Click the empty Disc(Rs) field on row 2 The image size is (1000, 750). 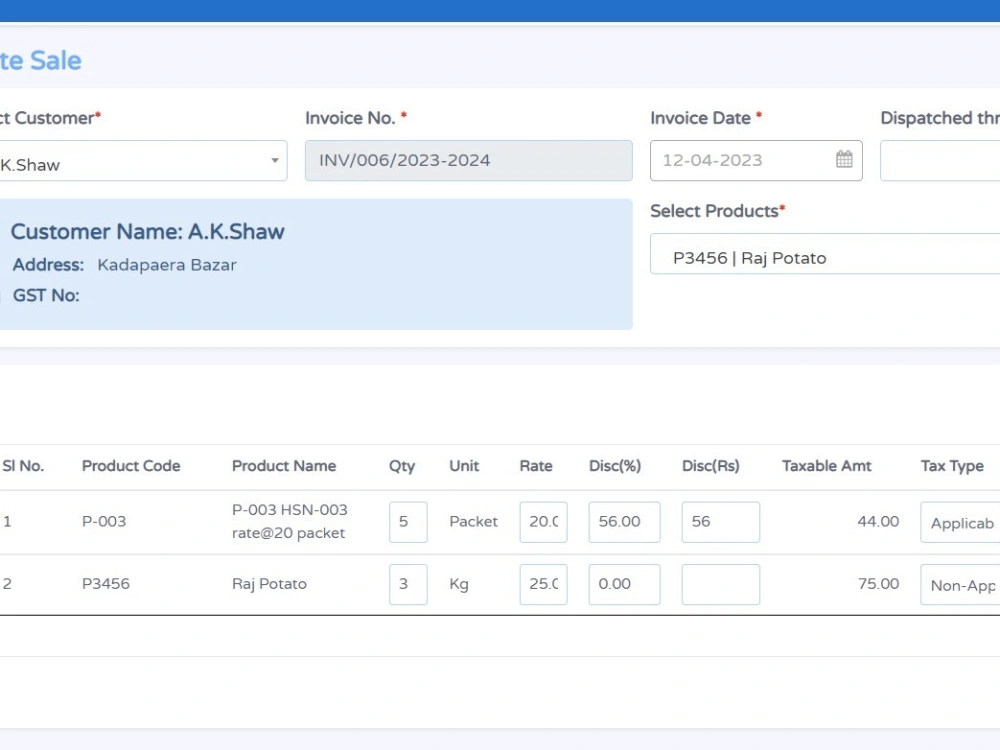pyautogui.click(x=721, y=584)
